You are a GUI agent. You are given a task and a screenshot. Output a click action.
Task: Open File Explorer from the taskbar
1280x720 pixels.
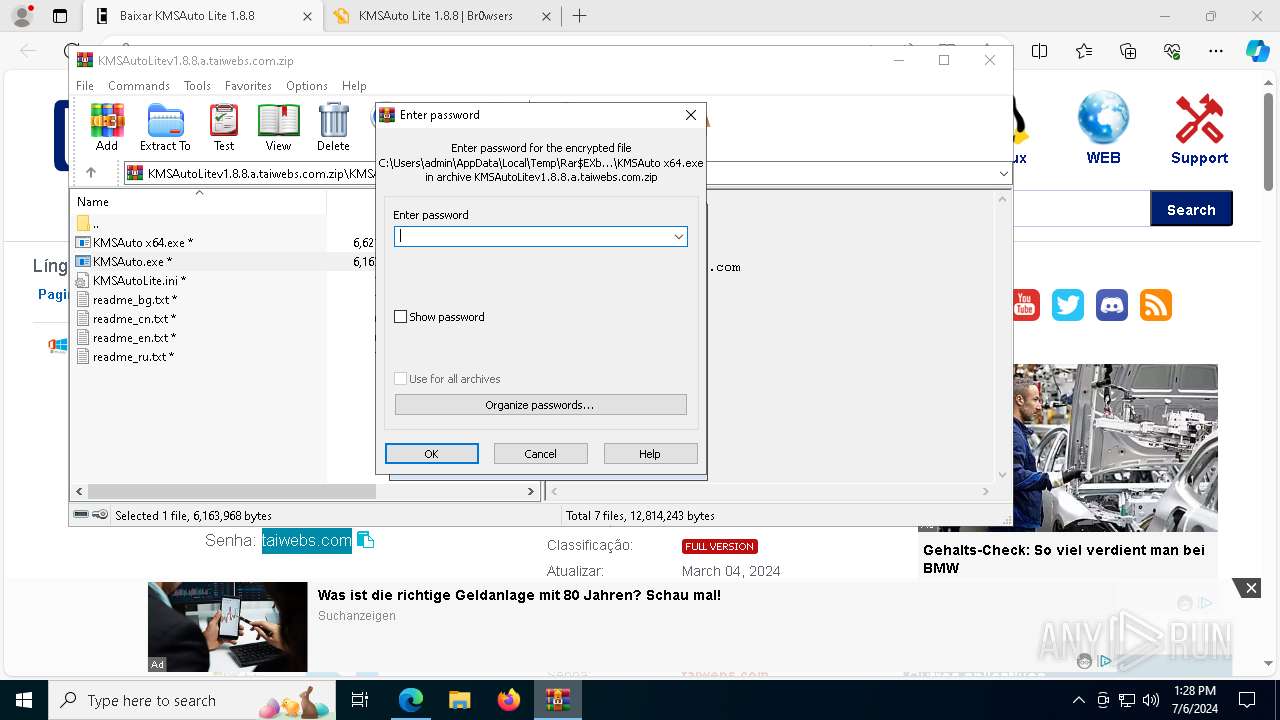(x=459, y=700)
